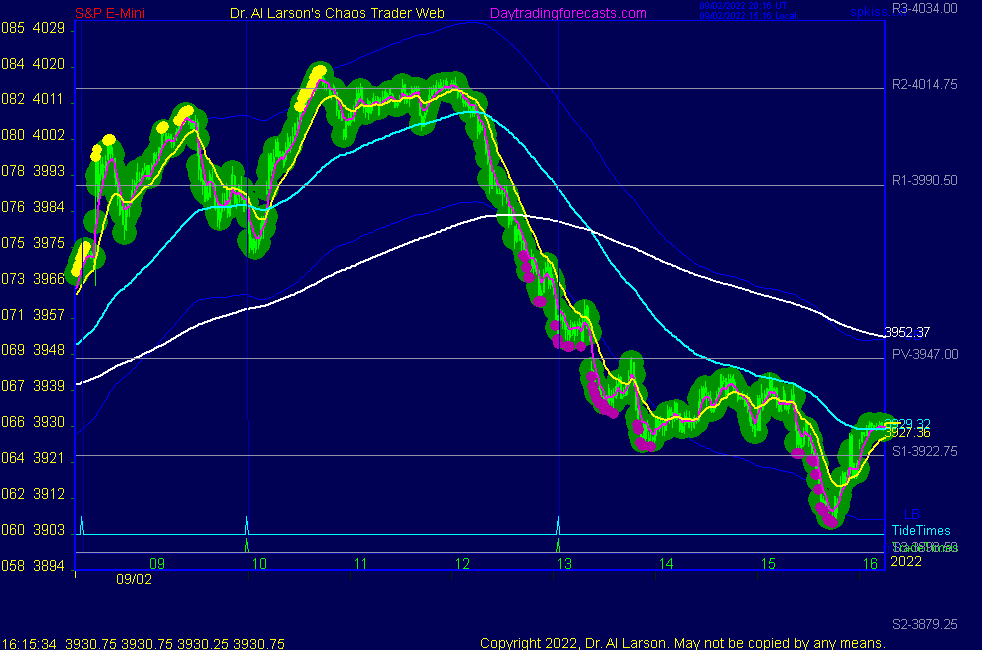Click the 09/02 date label
The image size is (982, 650).
pyautogui.click(x=133, y=579)
